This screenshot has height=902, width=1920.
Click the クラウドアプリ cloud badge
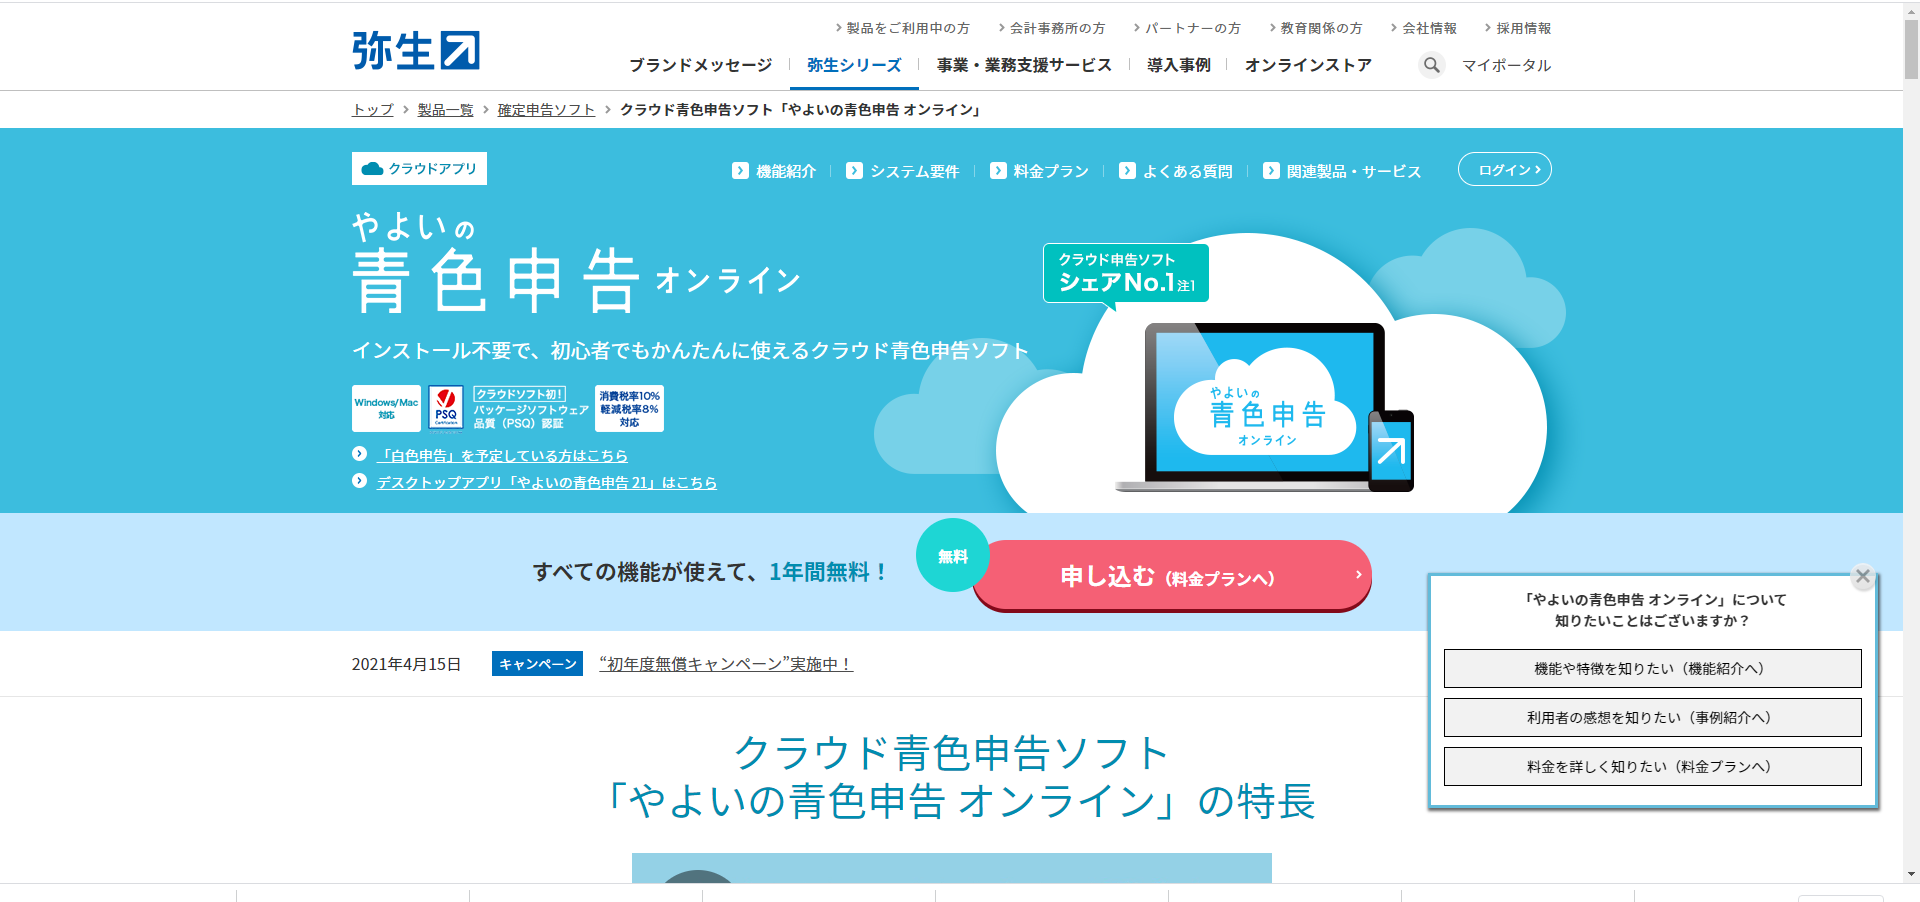(x=418, y=168)
